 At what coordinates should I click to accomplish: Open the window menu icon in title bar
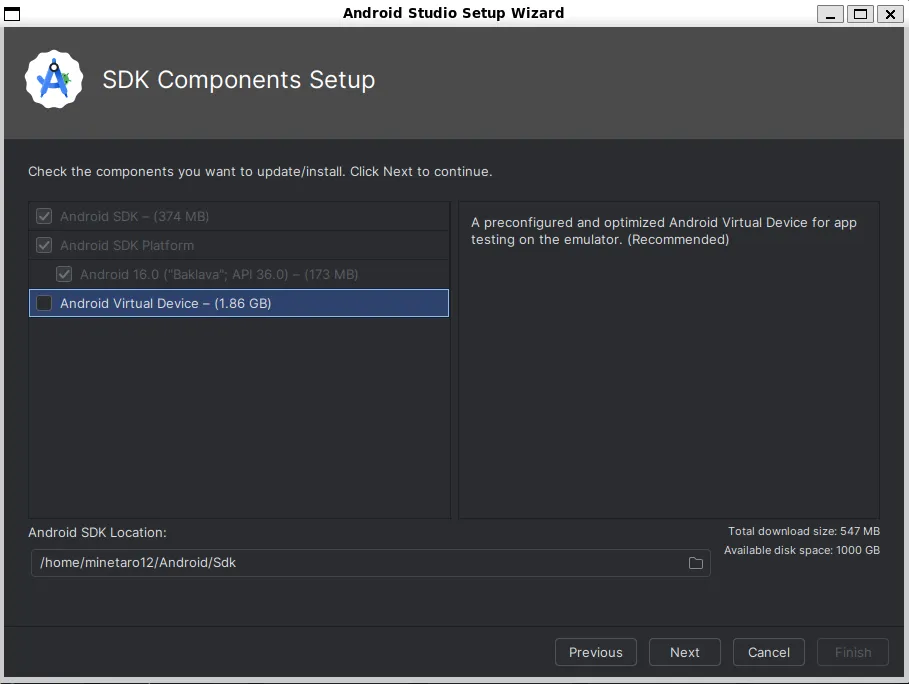coord(12,13)
